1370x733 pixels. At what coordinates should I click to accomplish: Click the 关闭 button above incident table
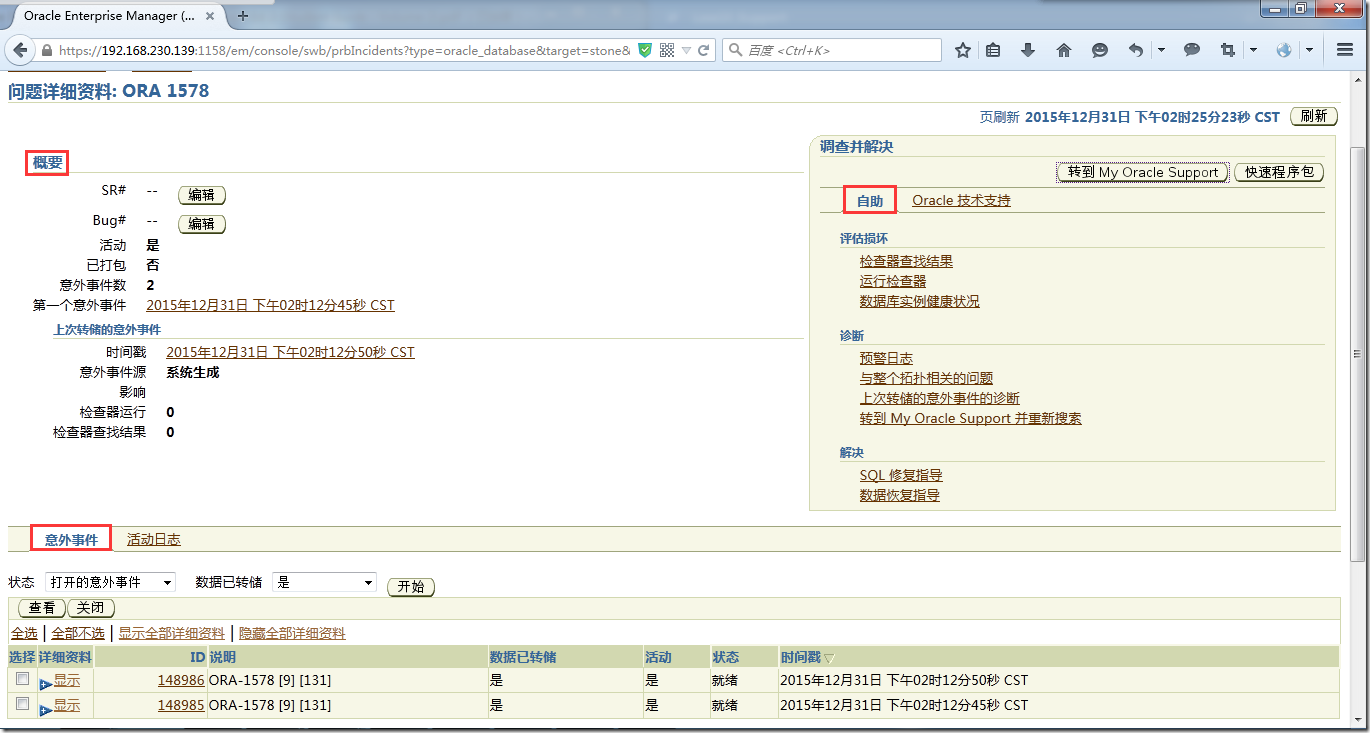(91, 608)
